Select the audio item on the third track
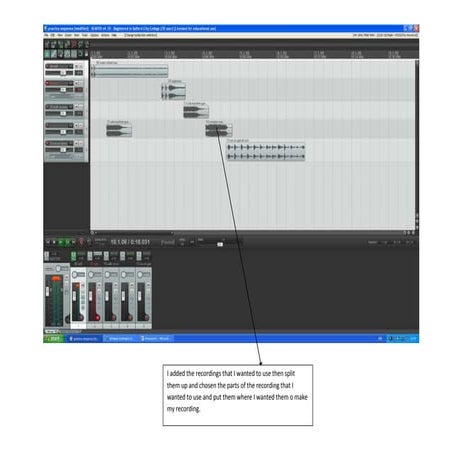453x453 pixels. tap(196, 112)
